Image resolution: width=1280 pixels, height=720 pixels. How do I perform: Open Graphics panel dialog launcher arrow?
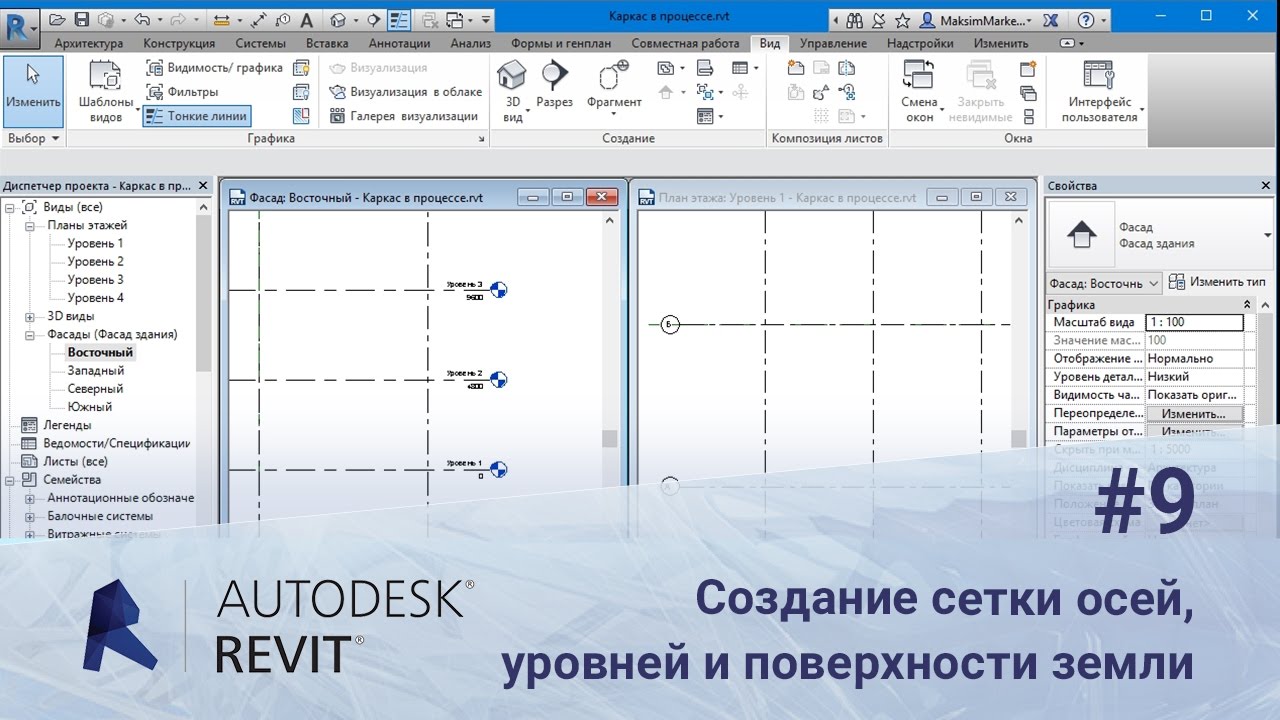tap(481, 140)
